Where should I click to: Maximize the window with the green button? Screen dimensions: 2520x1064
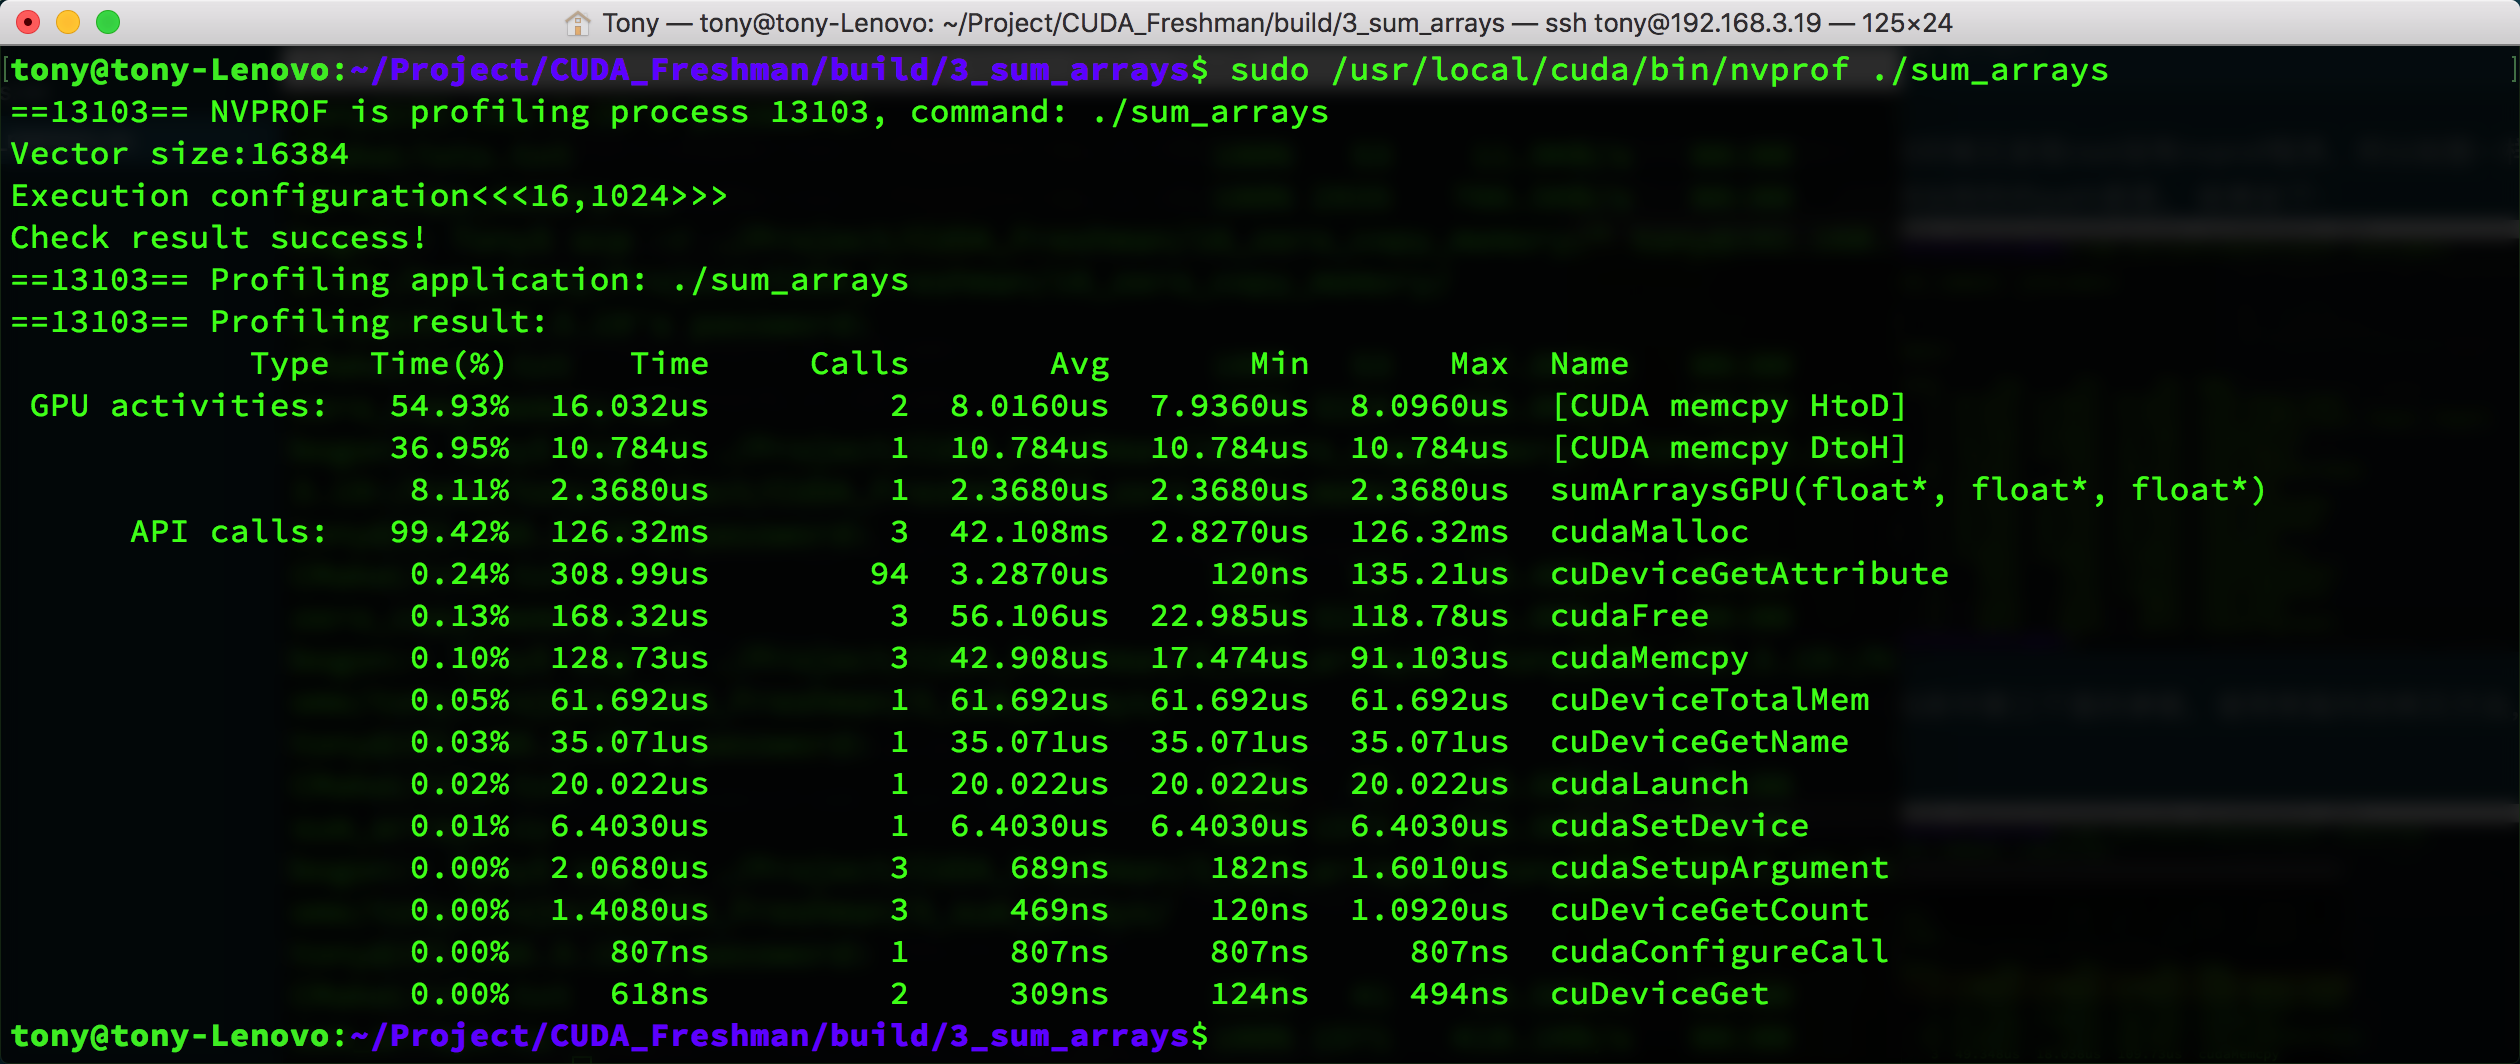pos(108,22)
